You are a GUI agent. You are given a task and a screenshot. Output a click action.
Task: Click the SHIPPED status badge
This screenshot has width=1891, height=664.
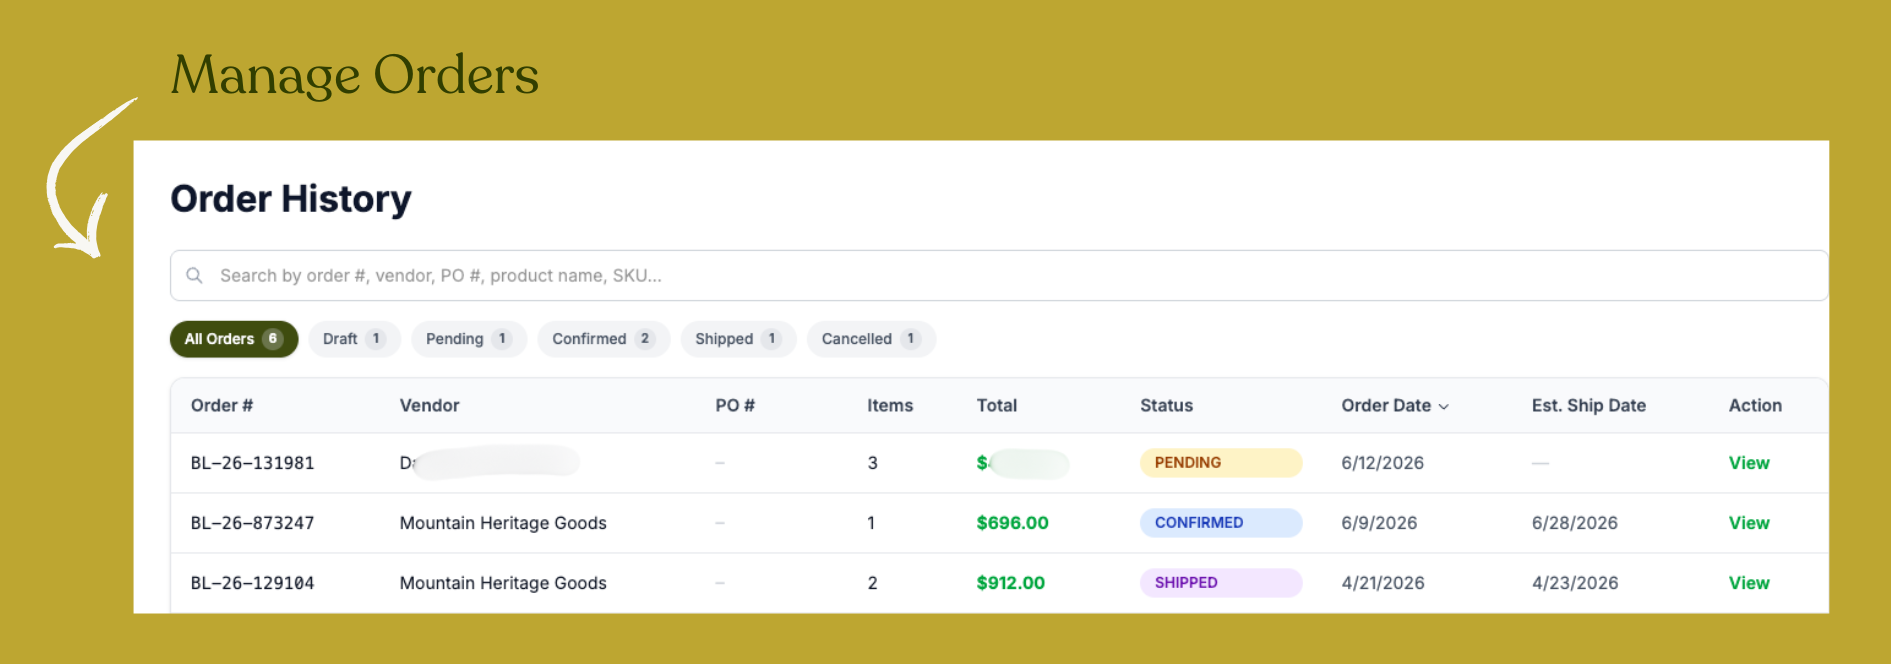click(x=1221, y=583)
